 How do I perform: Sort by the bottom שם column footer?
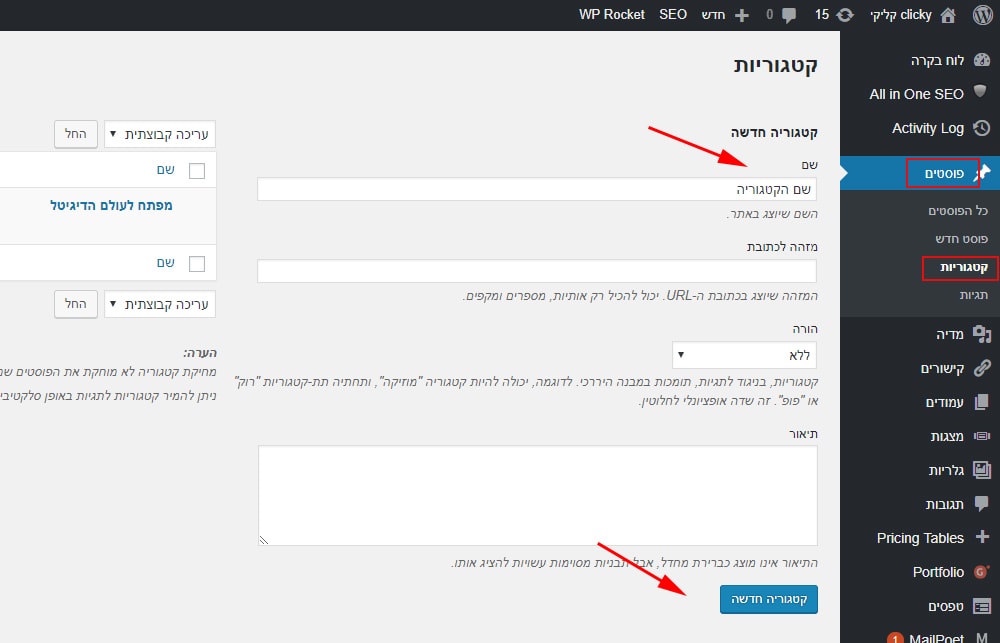click(x=166, y=263)
